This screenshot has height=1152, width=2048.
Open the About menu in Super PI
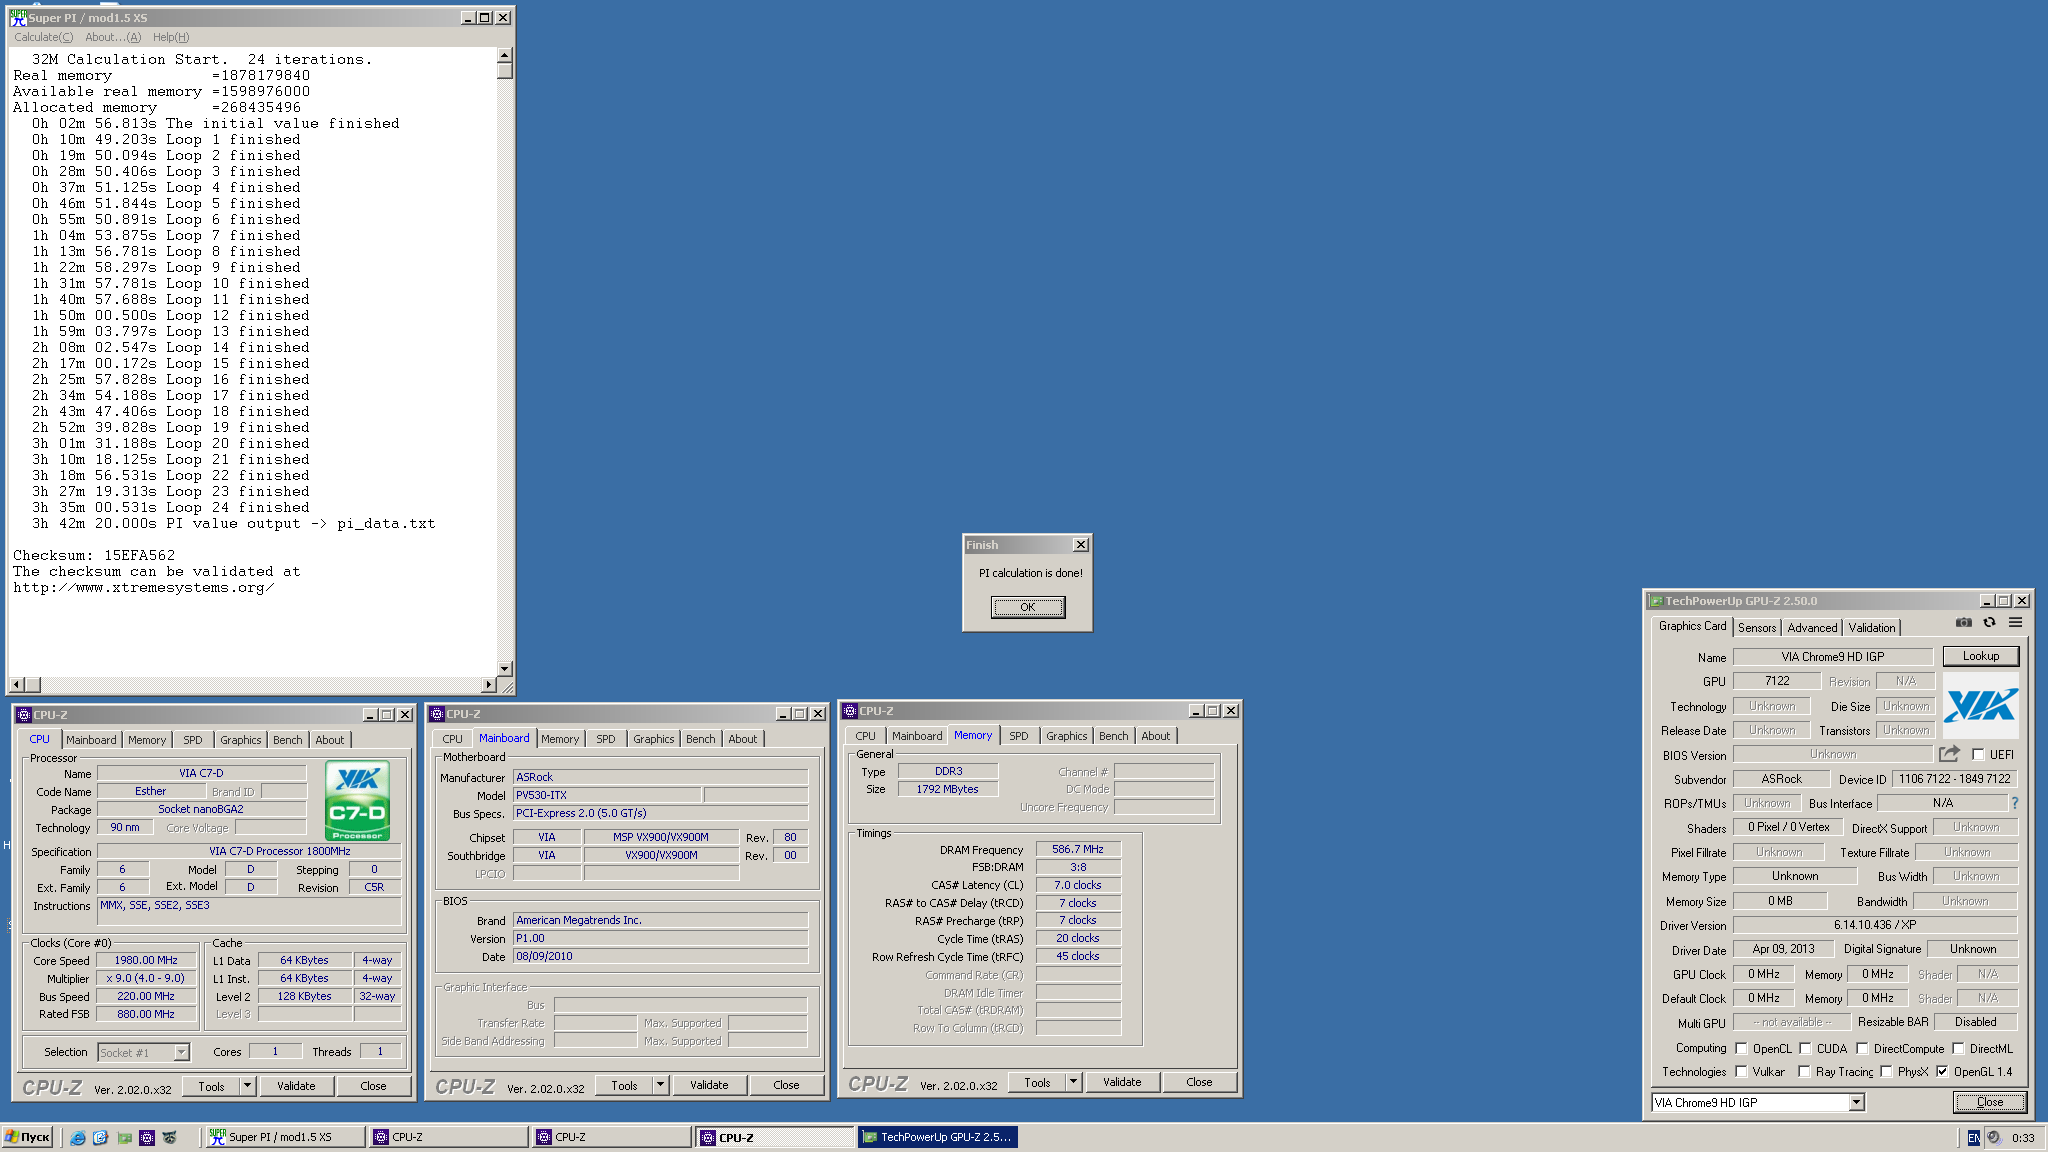(113, 37)
